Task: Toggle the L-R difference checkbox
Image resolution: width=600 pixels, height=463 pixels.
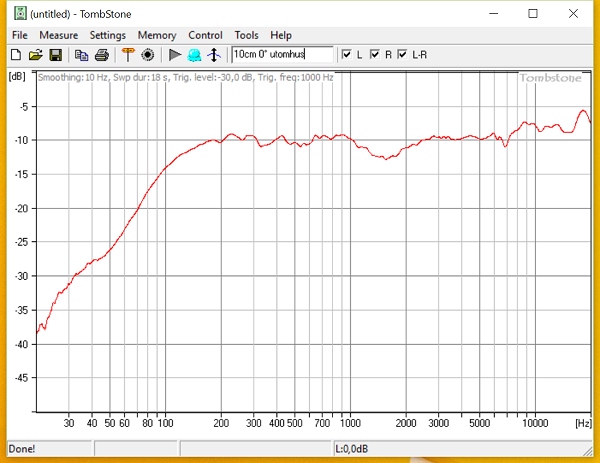Action: coord(402,54)
